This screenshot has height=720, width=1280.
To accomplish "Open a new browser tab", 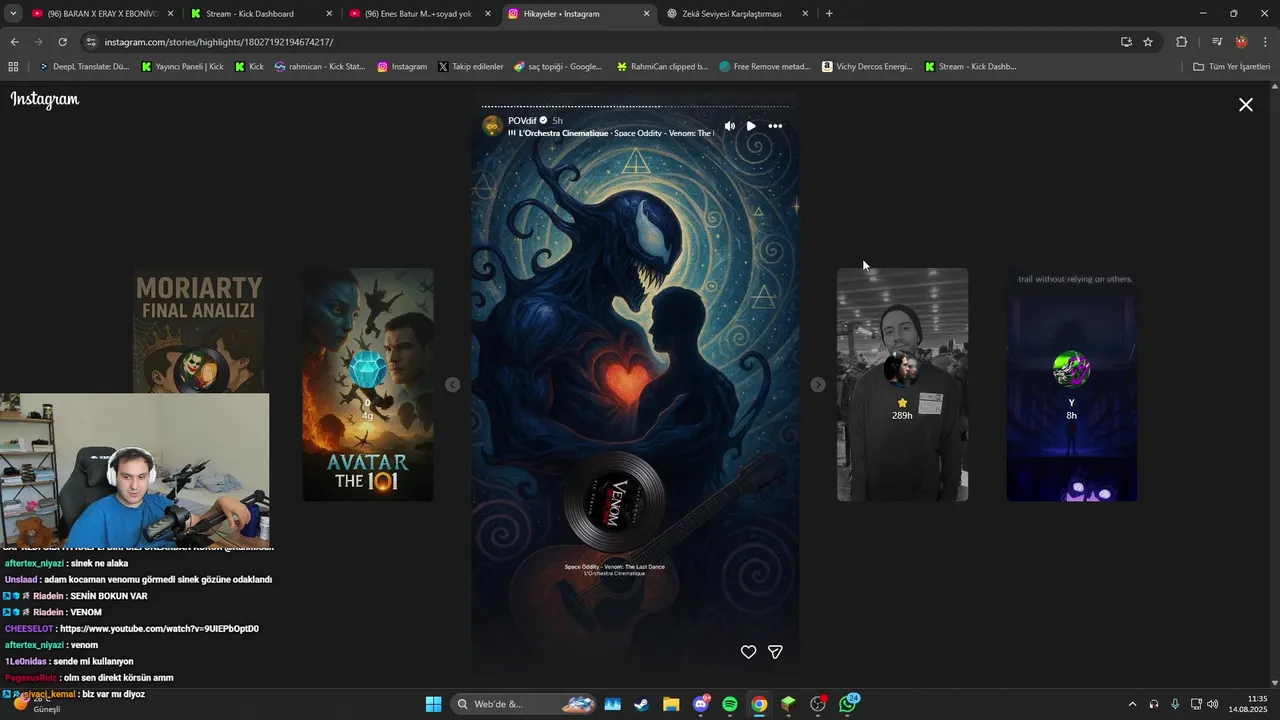I will (829, 14).
